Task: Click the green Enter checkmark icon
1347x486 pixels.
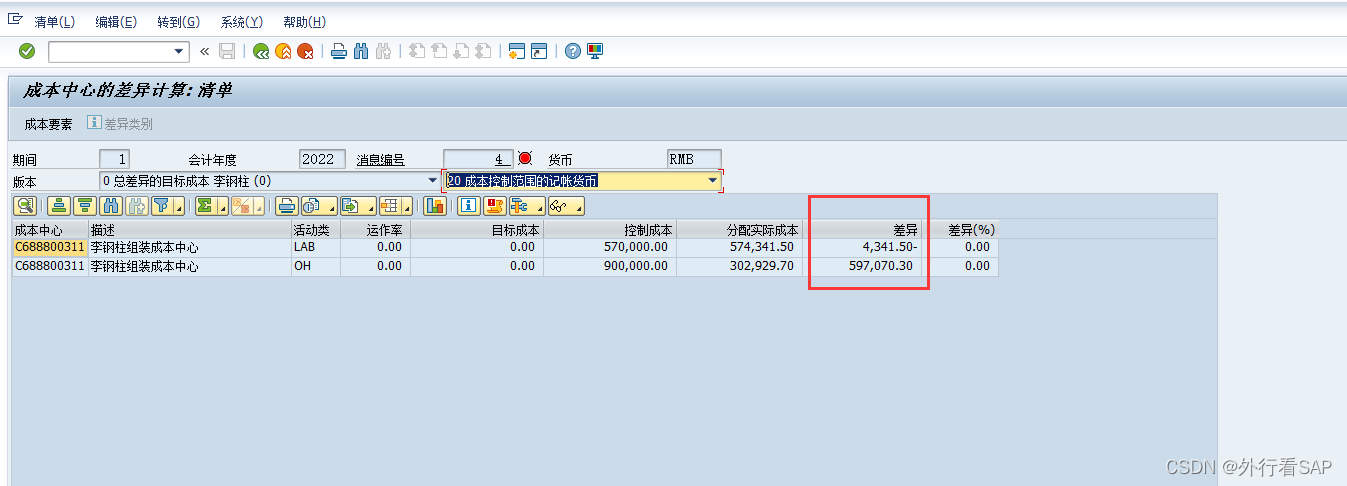Action: pos(27,51)
